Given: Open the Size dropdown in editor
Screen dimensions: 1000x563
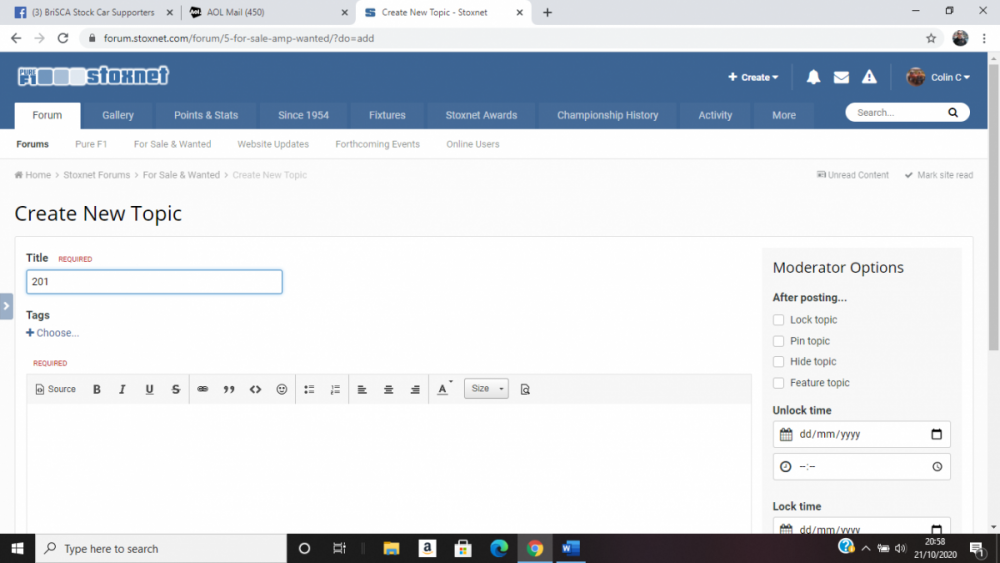Looking at the screenshot, I should pos(487,389).
